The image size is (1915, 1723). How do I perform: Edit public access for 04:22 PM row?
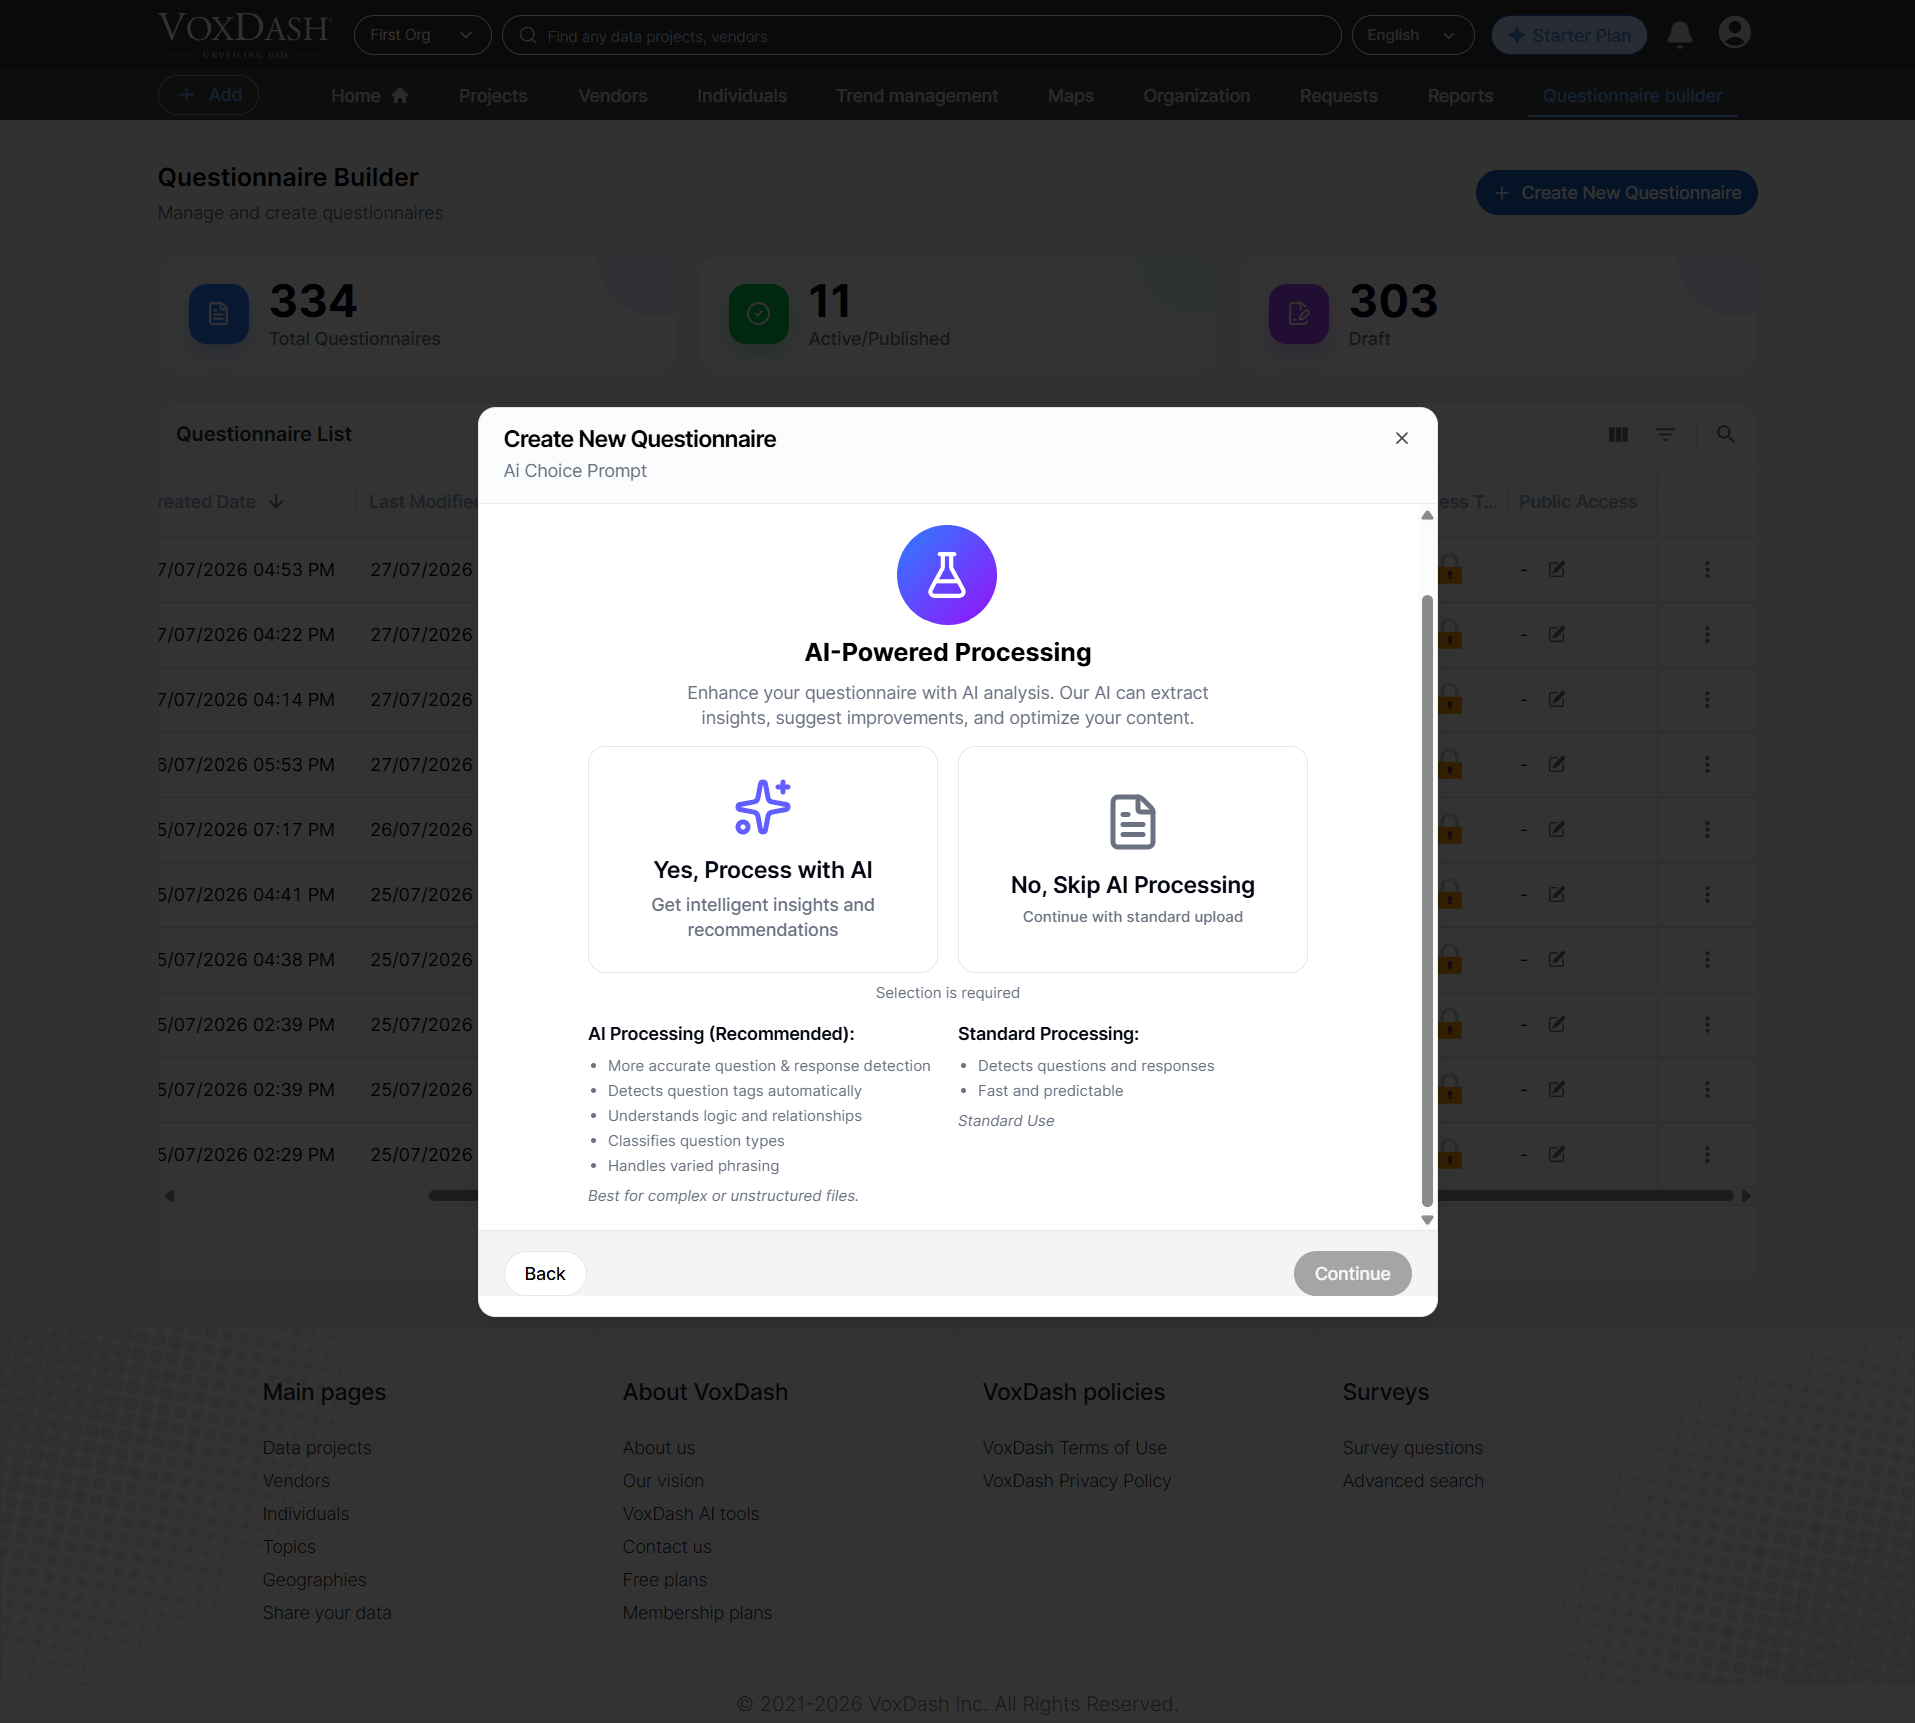point(1557,634)
